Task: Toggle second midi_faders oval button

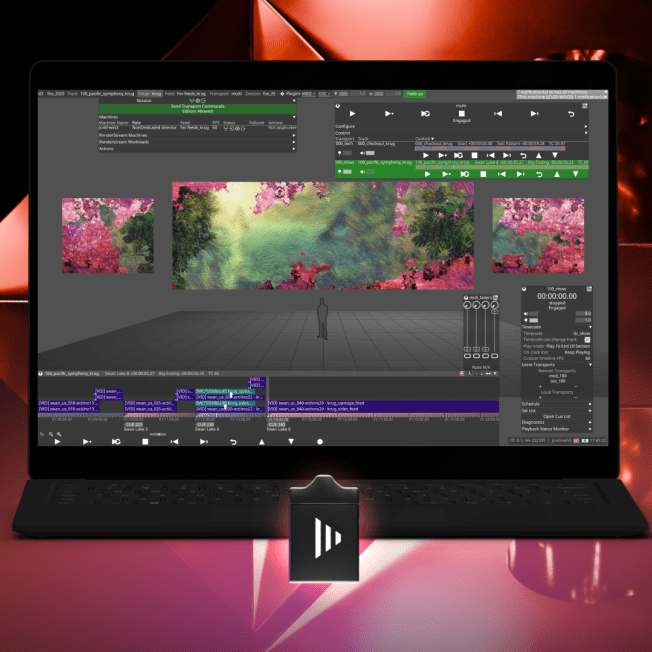Action: [x=477, y=356]
